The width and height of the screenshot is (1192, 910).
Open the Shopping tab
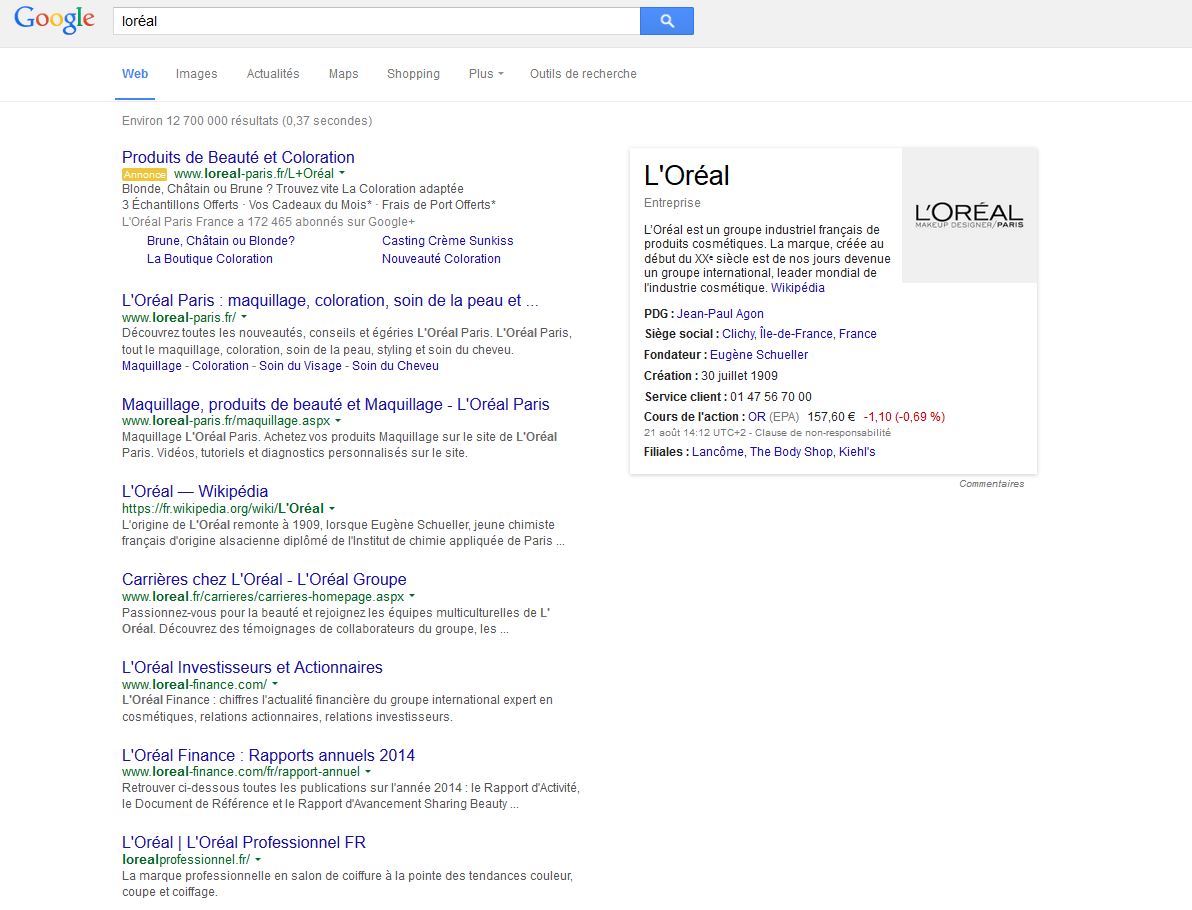pos(414,74)
